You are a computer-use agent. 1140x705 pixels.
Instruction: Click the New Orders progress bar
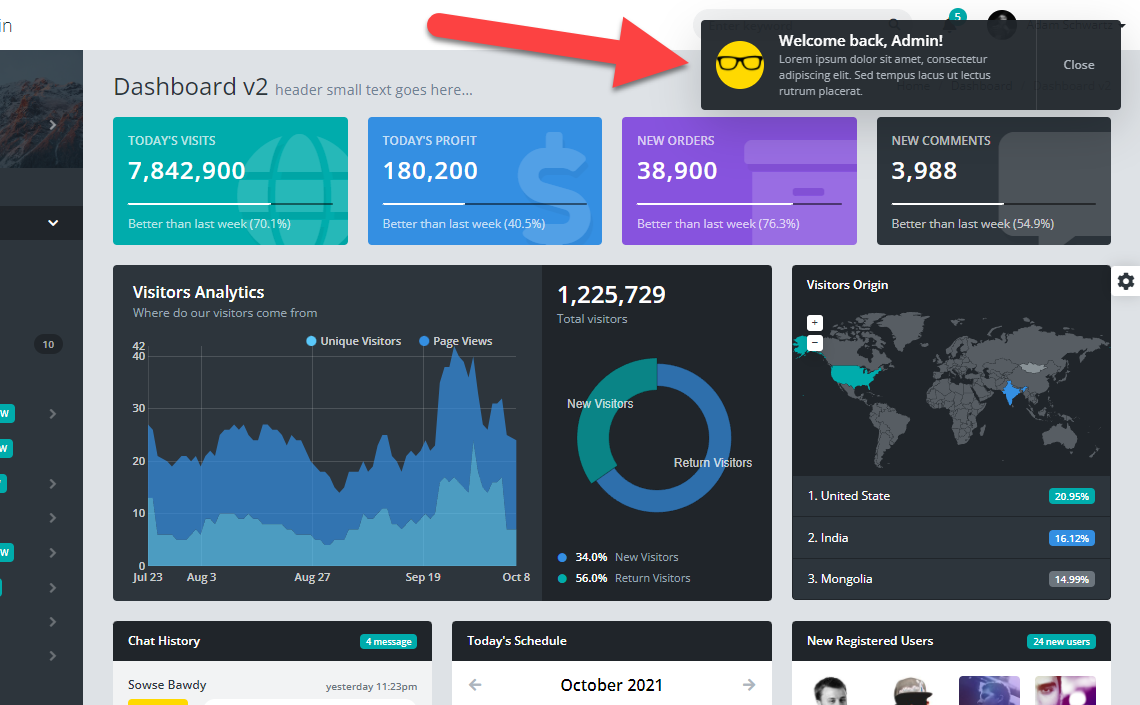[739, 204]
